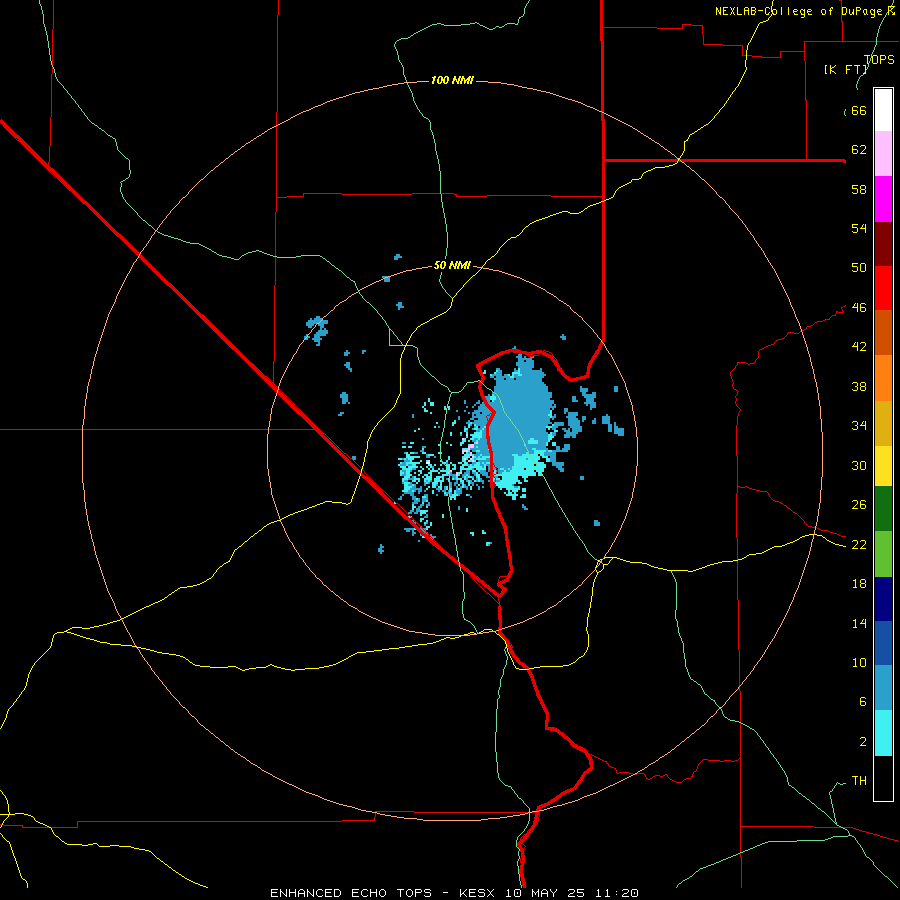The width and height of the screenshot is (900, 900).
Task: Click the legend value 18
Action: click(859, 584)
